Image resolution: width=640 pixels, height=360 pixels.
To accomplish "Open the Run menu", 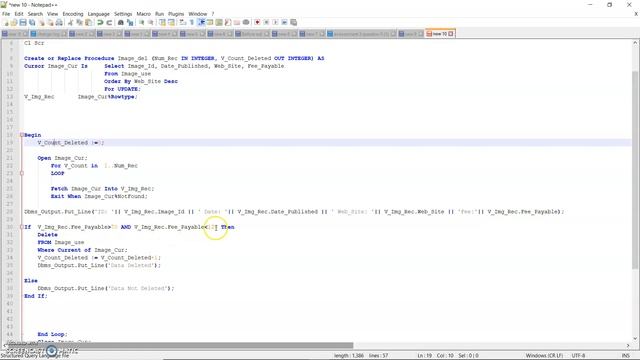I will (x=159, y=14).
